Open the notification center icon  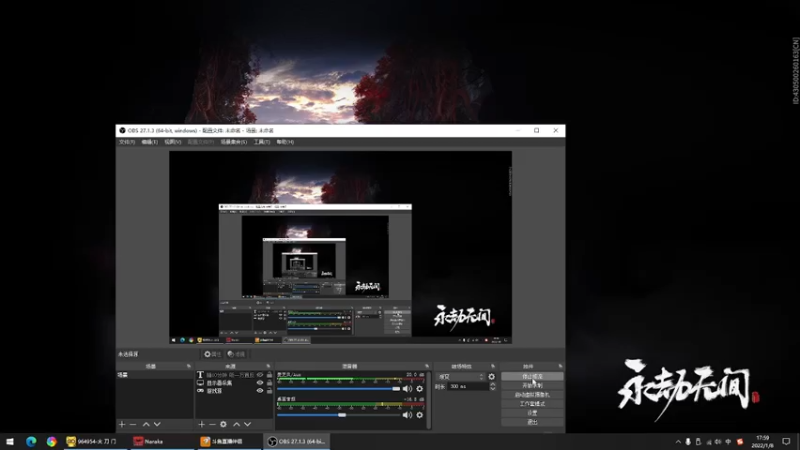coord(786,442)
